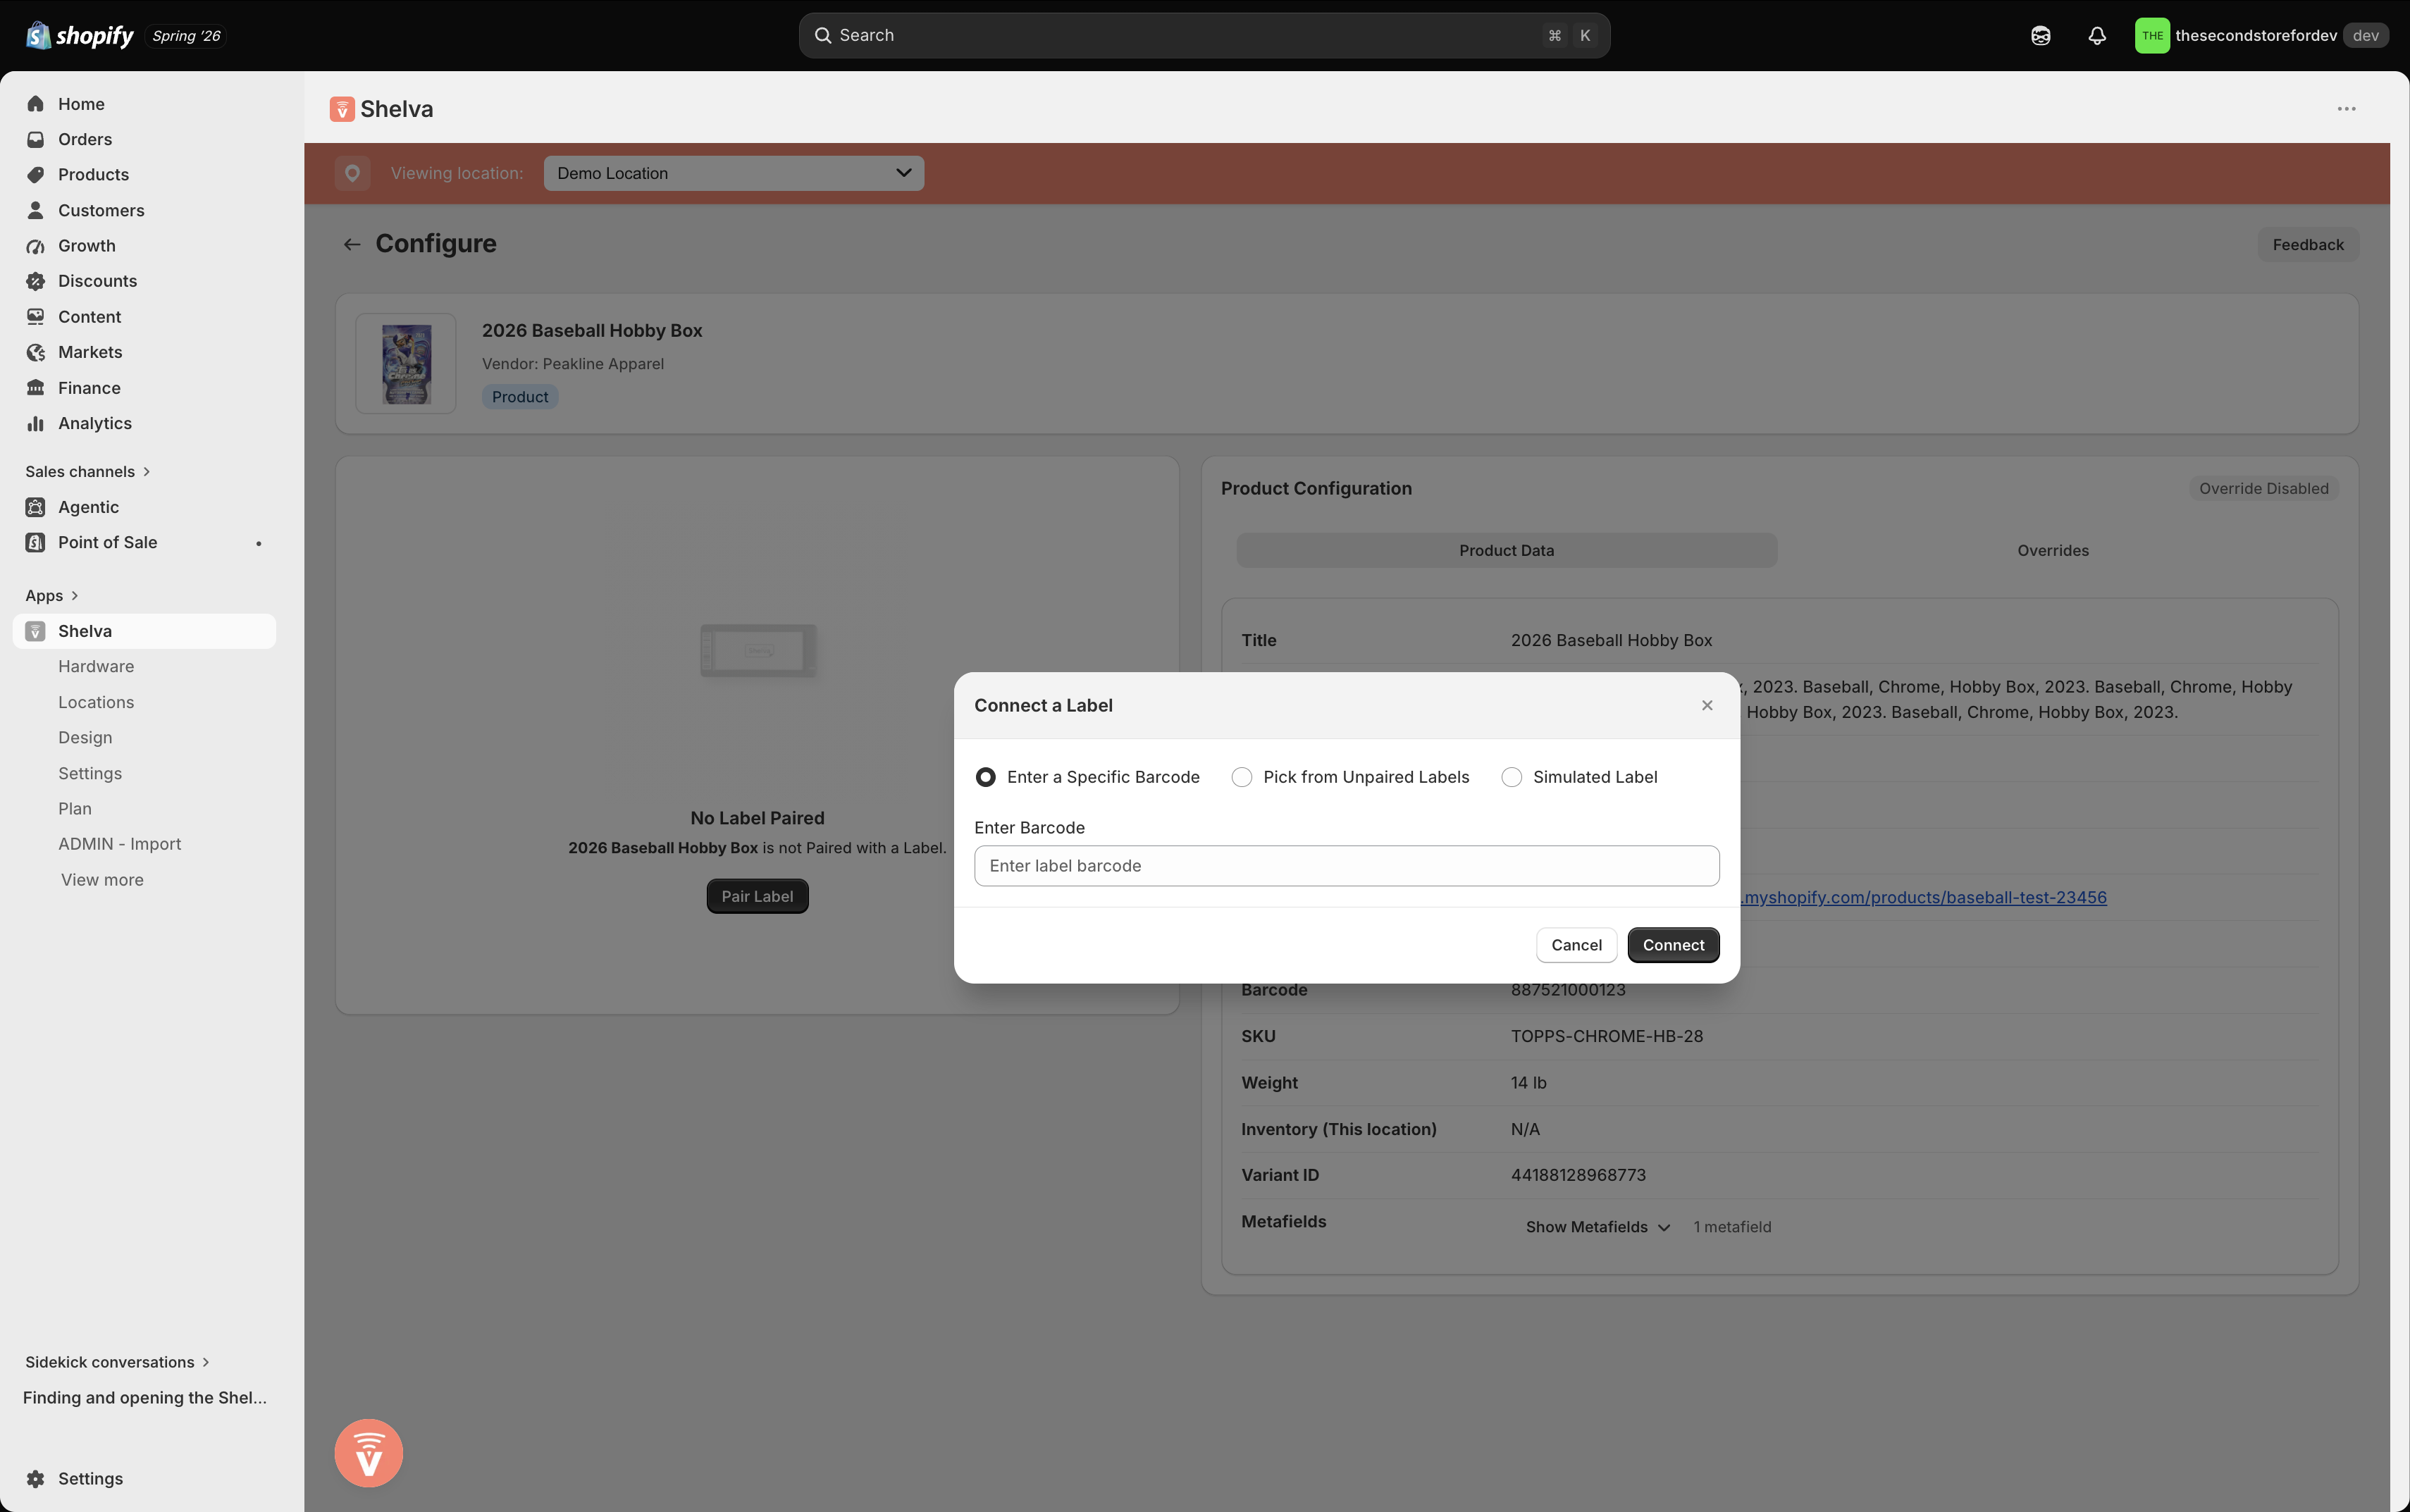Viewport: 2410px width, 1512px height.
Task: Open the notifications bell
Action: pyautogui.click(x=2097, y=36)
